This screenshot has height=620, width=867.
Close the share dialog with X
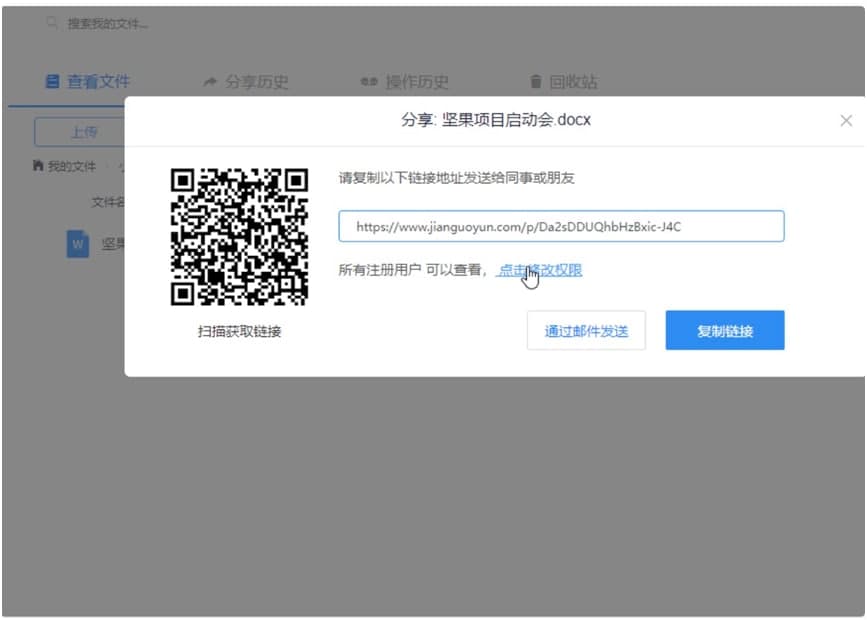pos(846,121)
